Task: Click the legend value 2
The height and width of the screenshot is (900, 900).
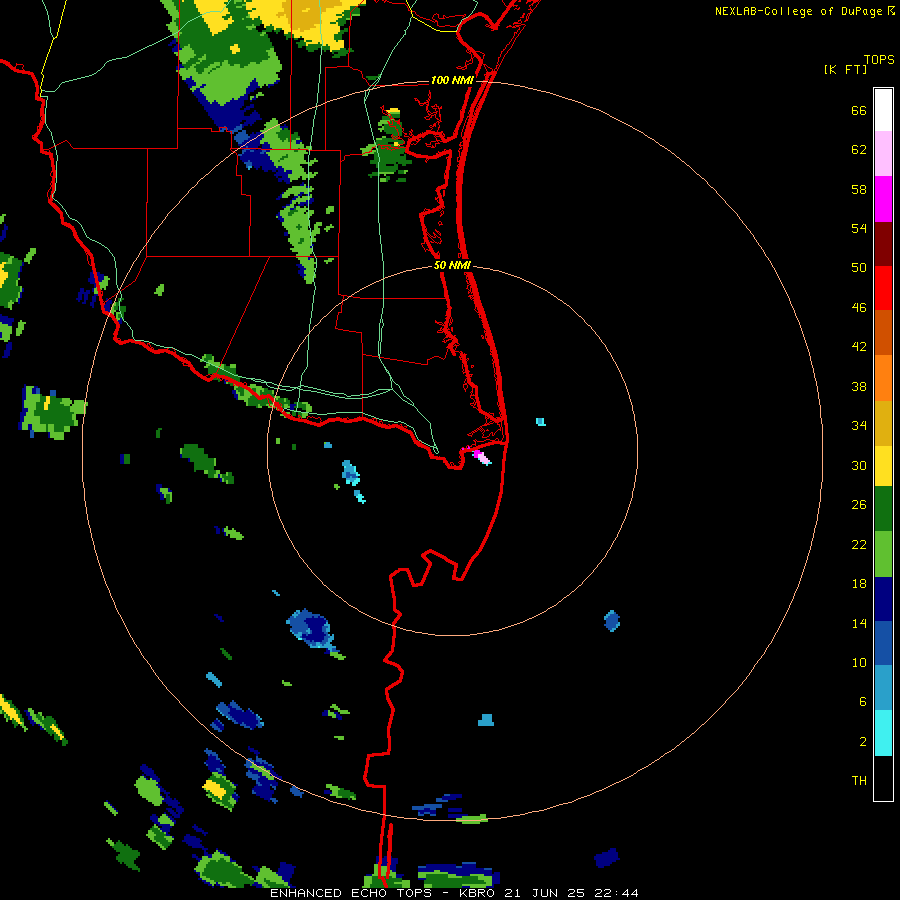Action: tap(862, 742)
